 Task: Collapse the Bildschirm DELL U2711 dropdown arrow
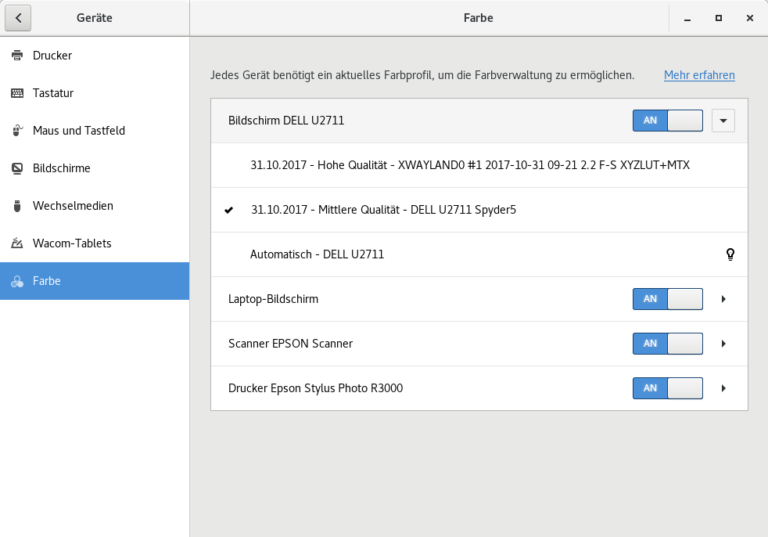coord(723,121)
